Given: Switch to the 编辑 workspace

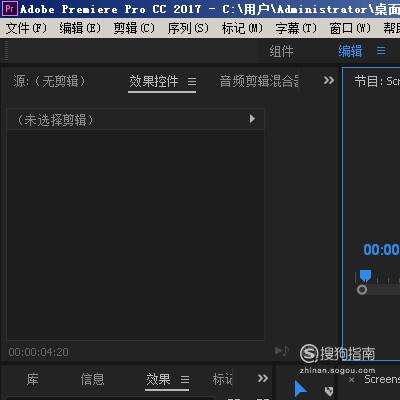Looking at the screenshot, I should (x=350, y=51).
